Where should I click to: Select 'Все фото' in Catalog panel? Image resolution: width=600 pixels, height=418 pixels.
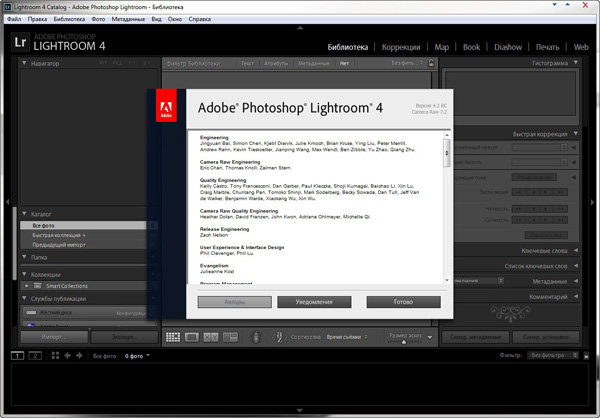(45, 227)
